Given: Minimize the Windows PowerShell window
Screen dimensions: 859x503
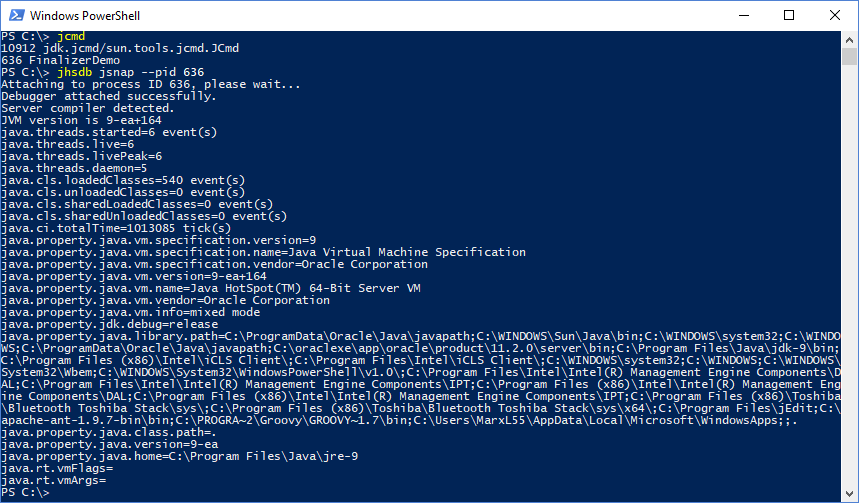Looking at the screenshot, I should pos(743,15).
